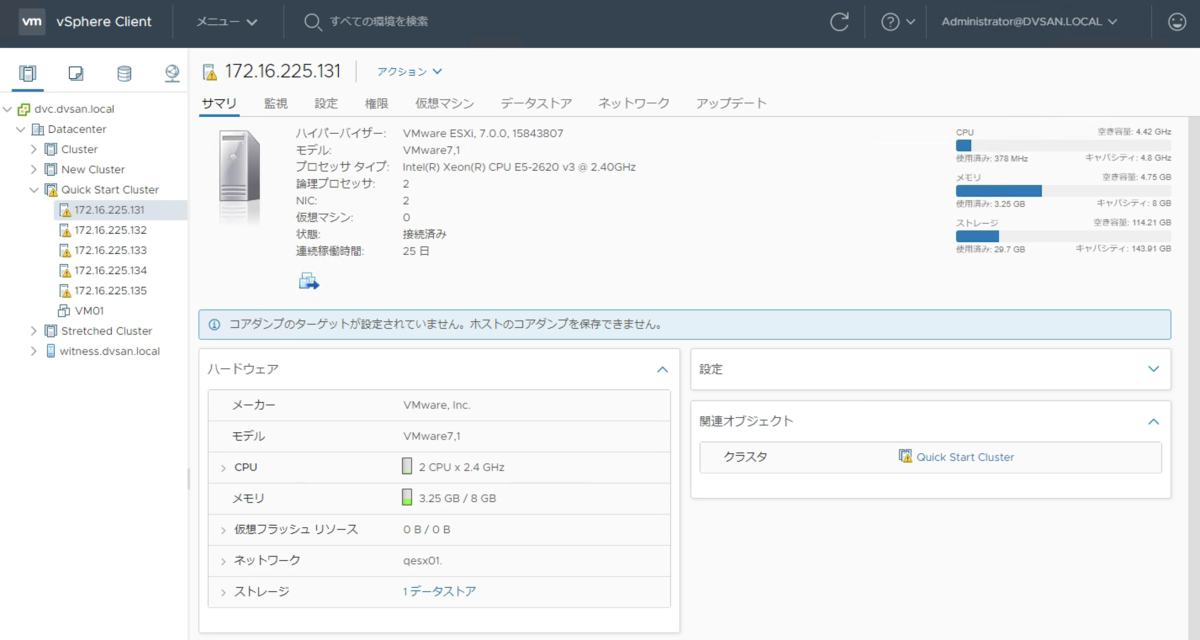Click the cluster icon next to Quick Start Cluster link

tap(905, 457)
